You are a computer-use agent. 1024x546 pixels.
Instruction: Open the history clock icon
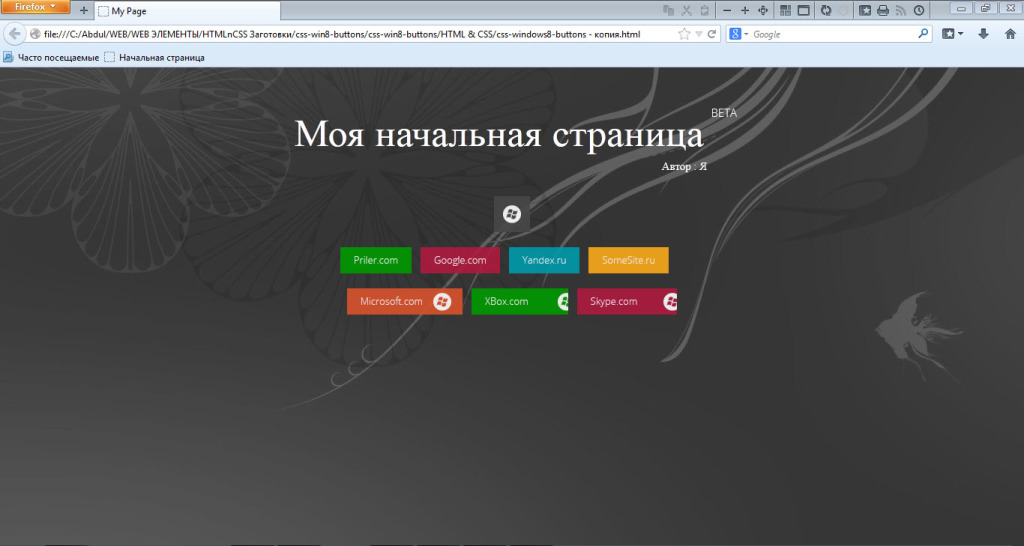point(919,10)
